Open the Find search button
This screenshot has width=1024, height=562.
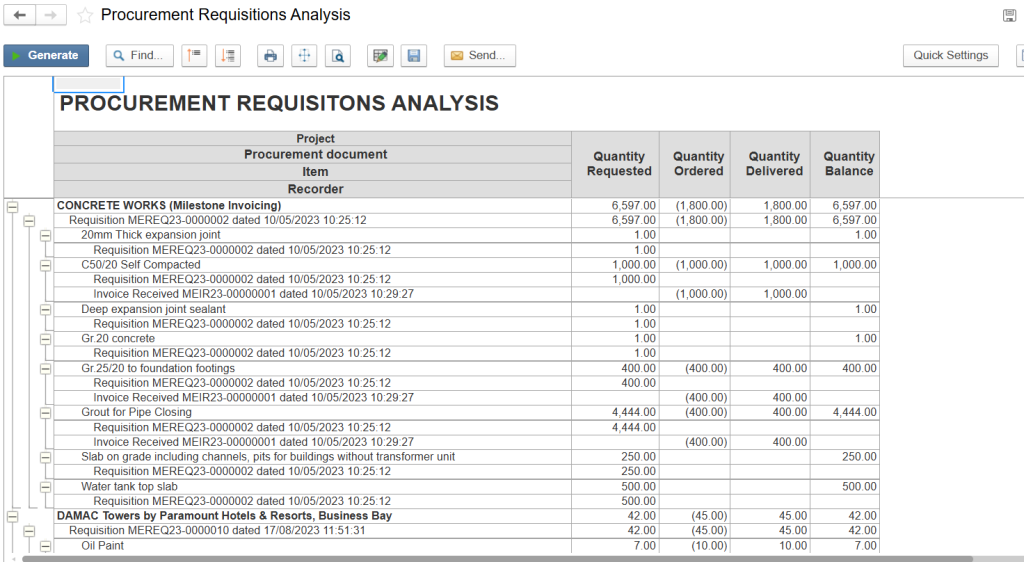point(139,56)
